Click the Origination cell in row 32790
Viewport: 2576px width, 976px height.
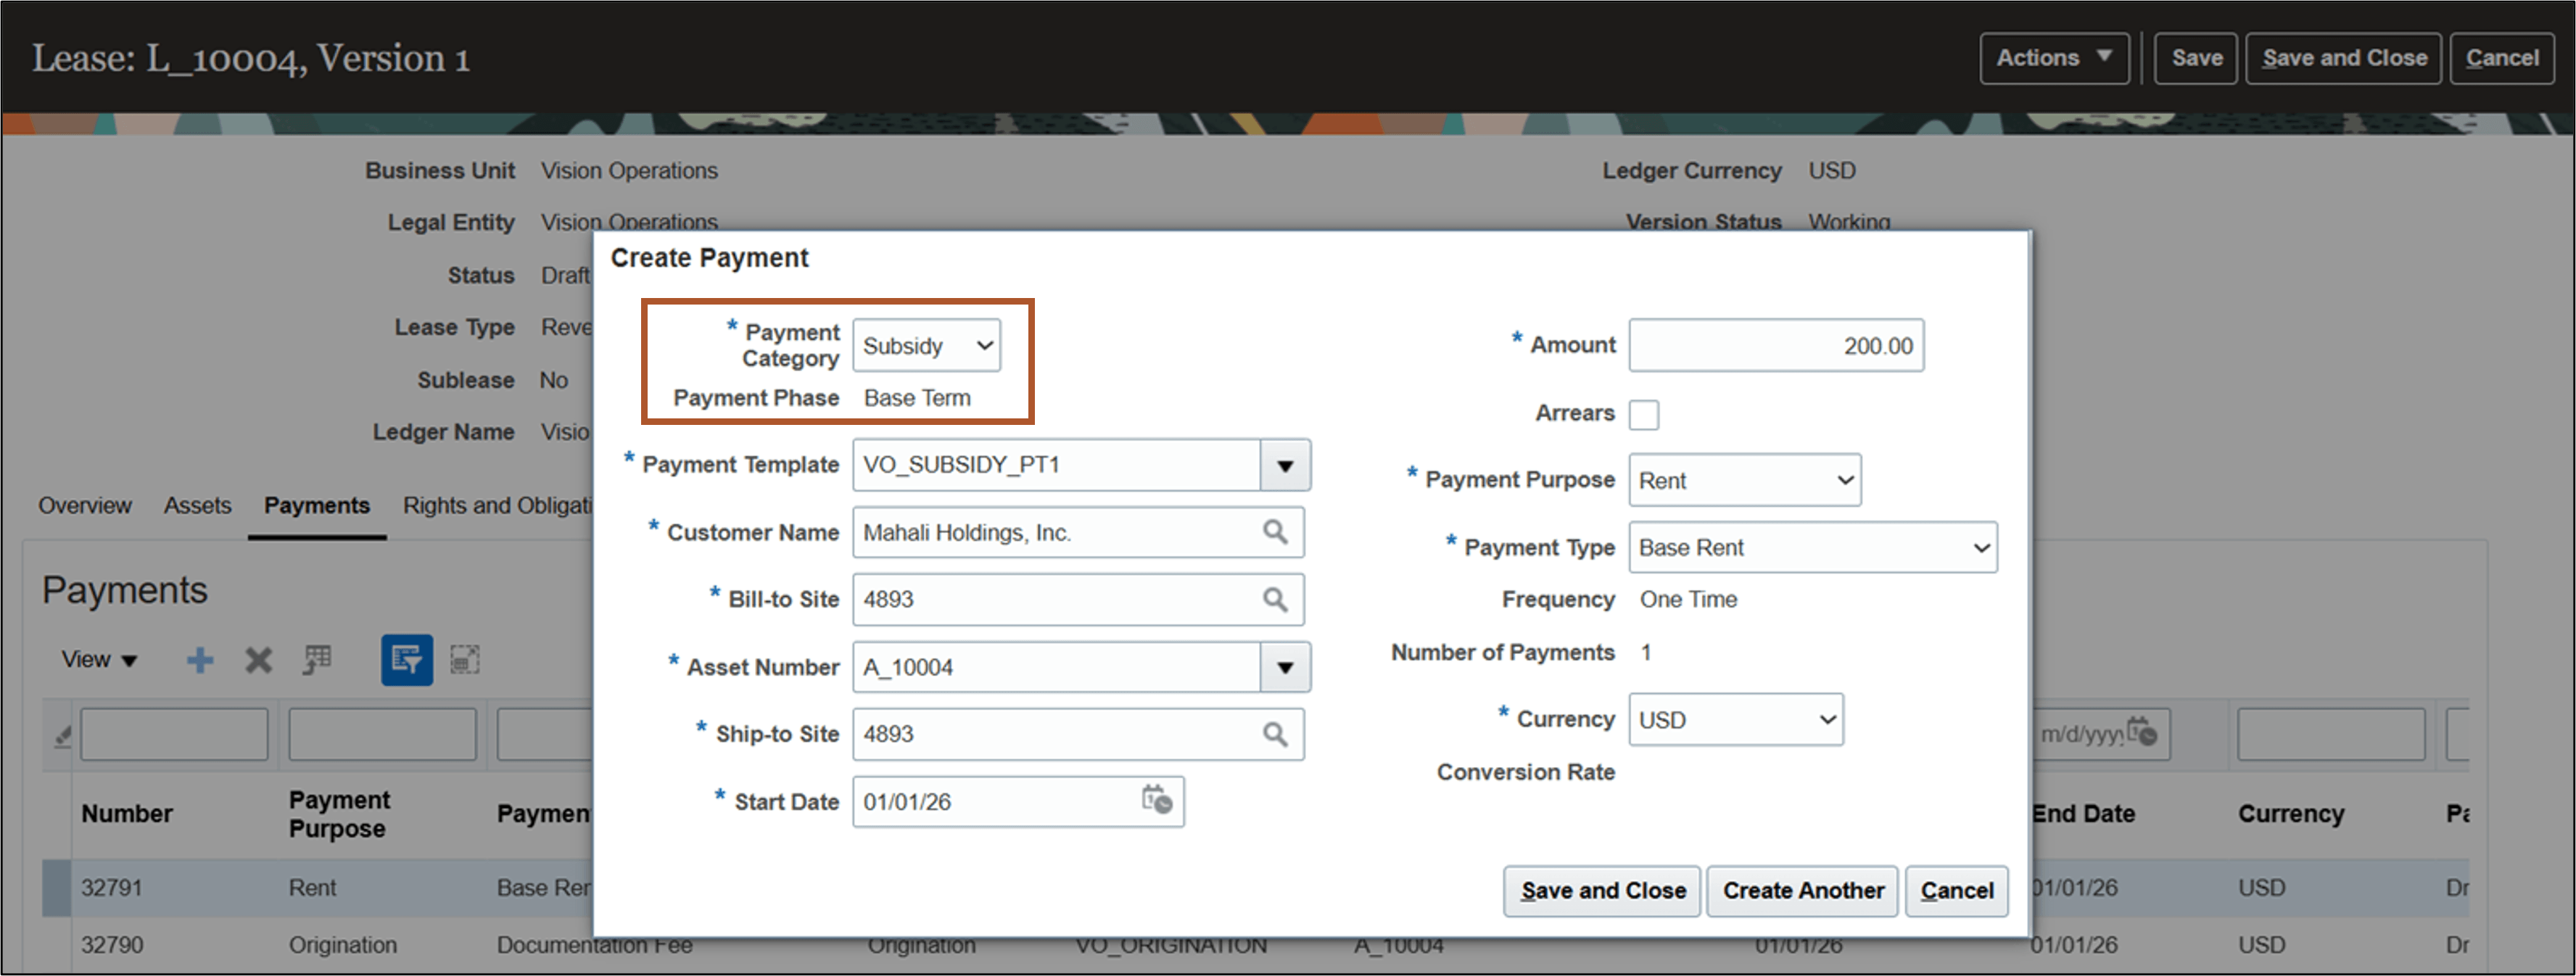coord(343,945)
